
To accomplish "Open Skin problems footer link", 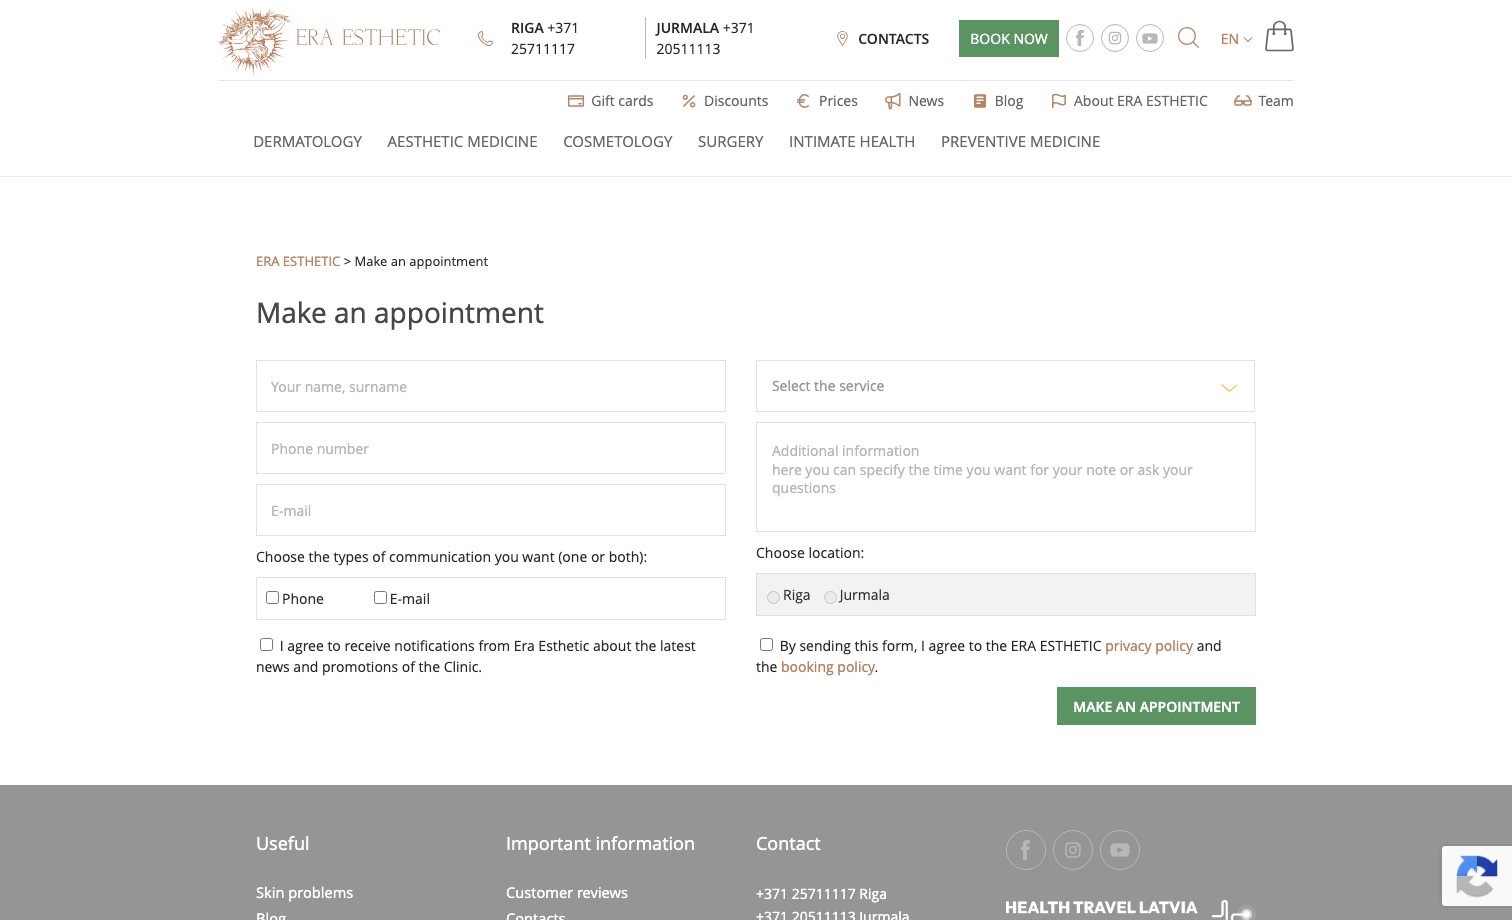I will click(x=304, y=892).
